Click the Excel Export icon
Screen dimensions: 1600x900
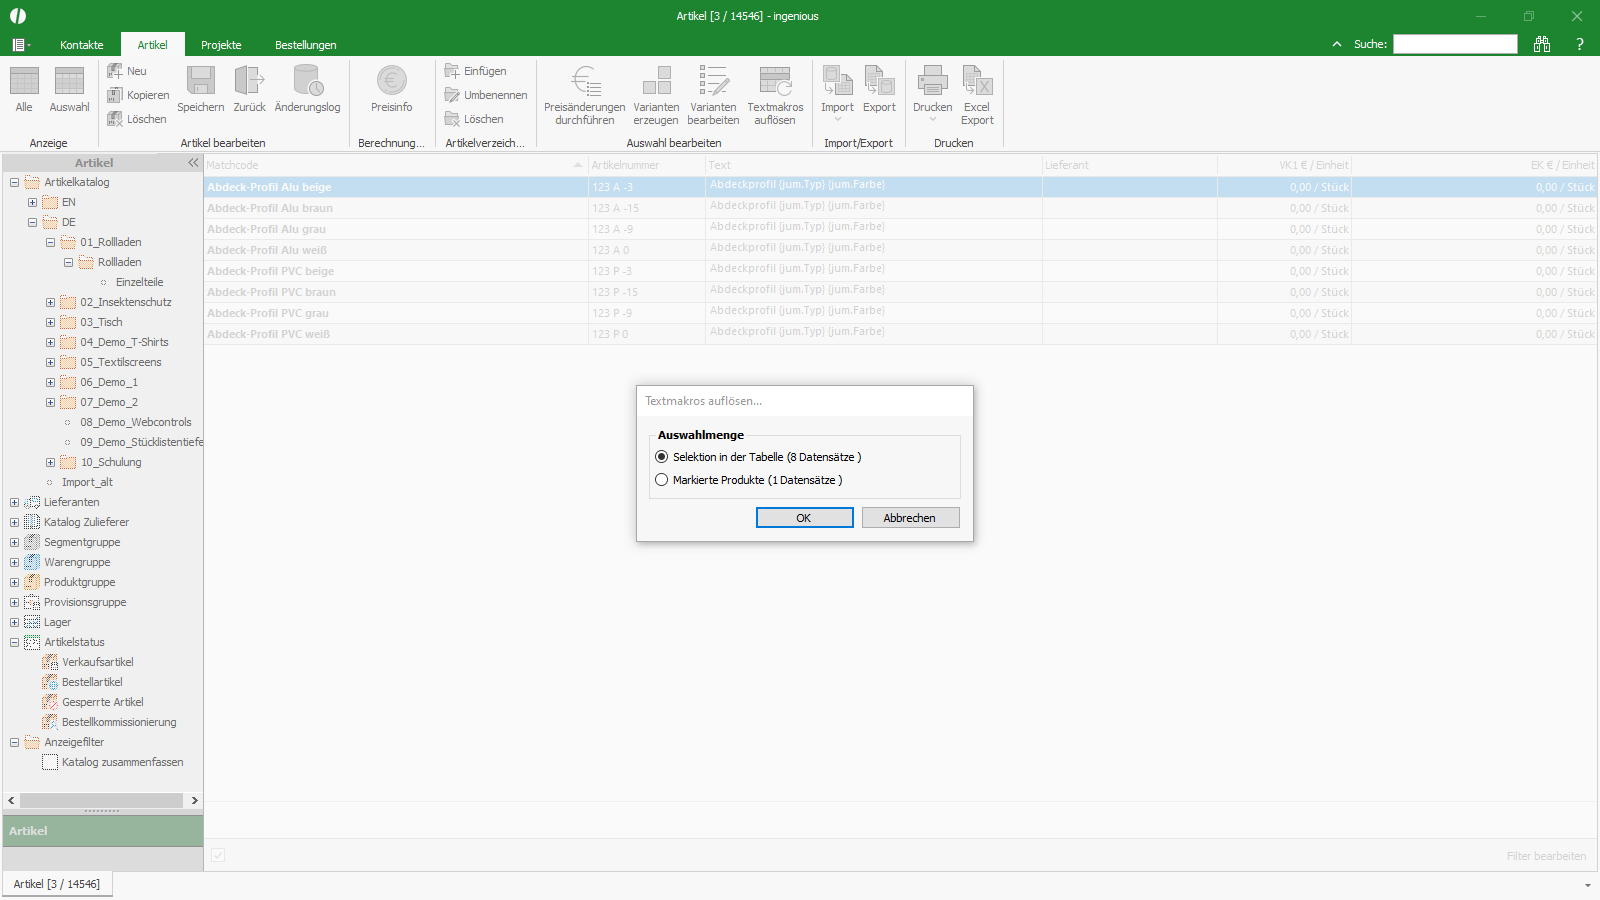(977, 81)
